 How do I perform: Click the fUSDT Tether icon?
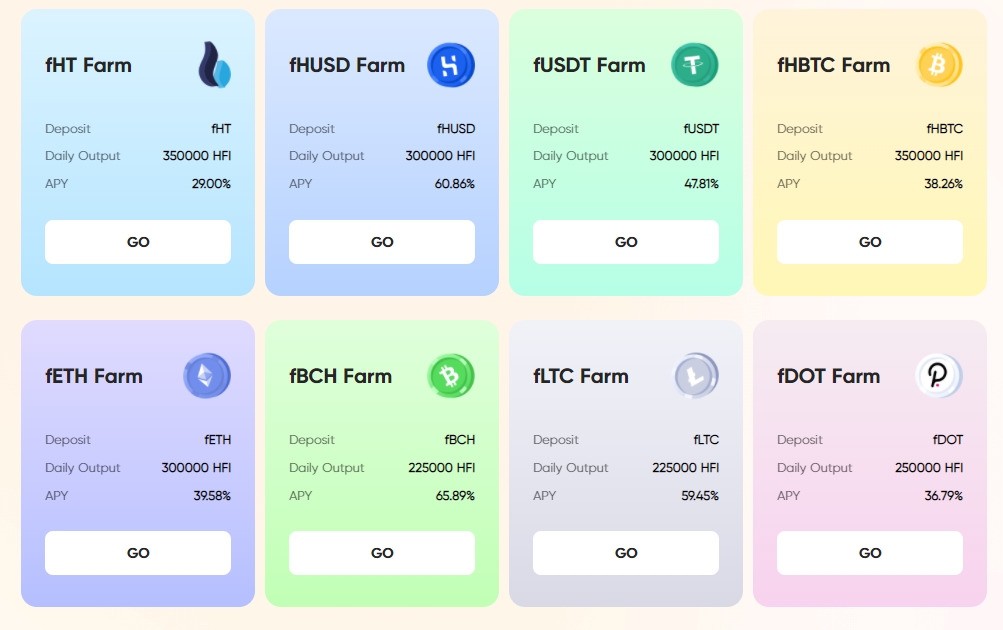pyautogui.click(x=694, y=66)
